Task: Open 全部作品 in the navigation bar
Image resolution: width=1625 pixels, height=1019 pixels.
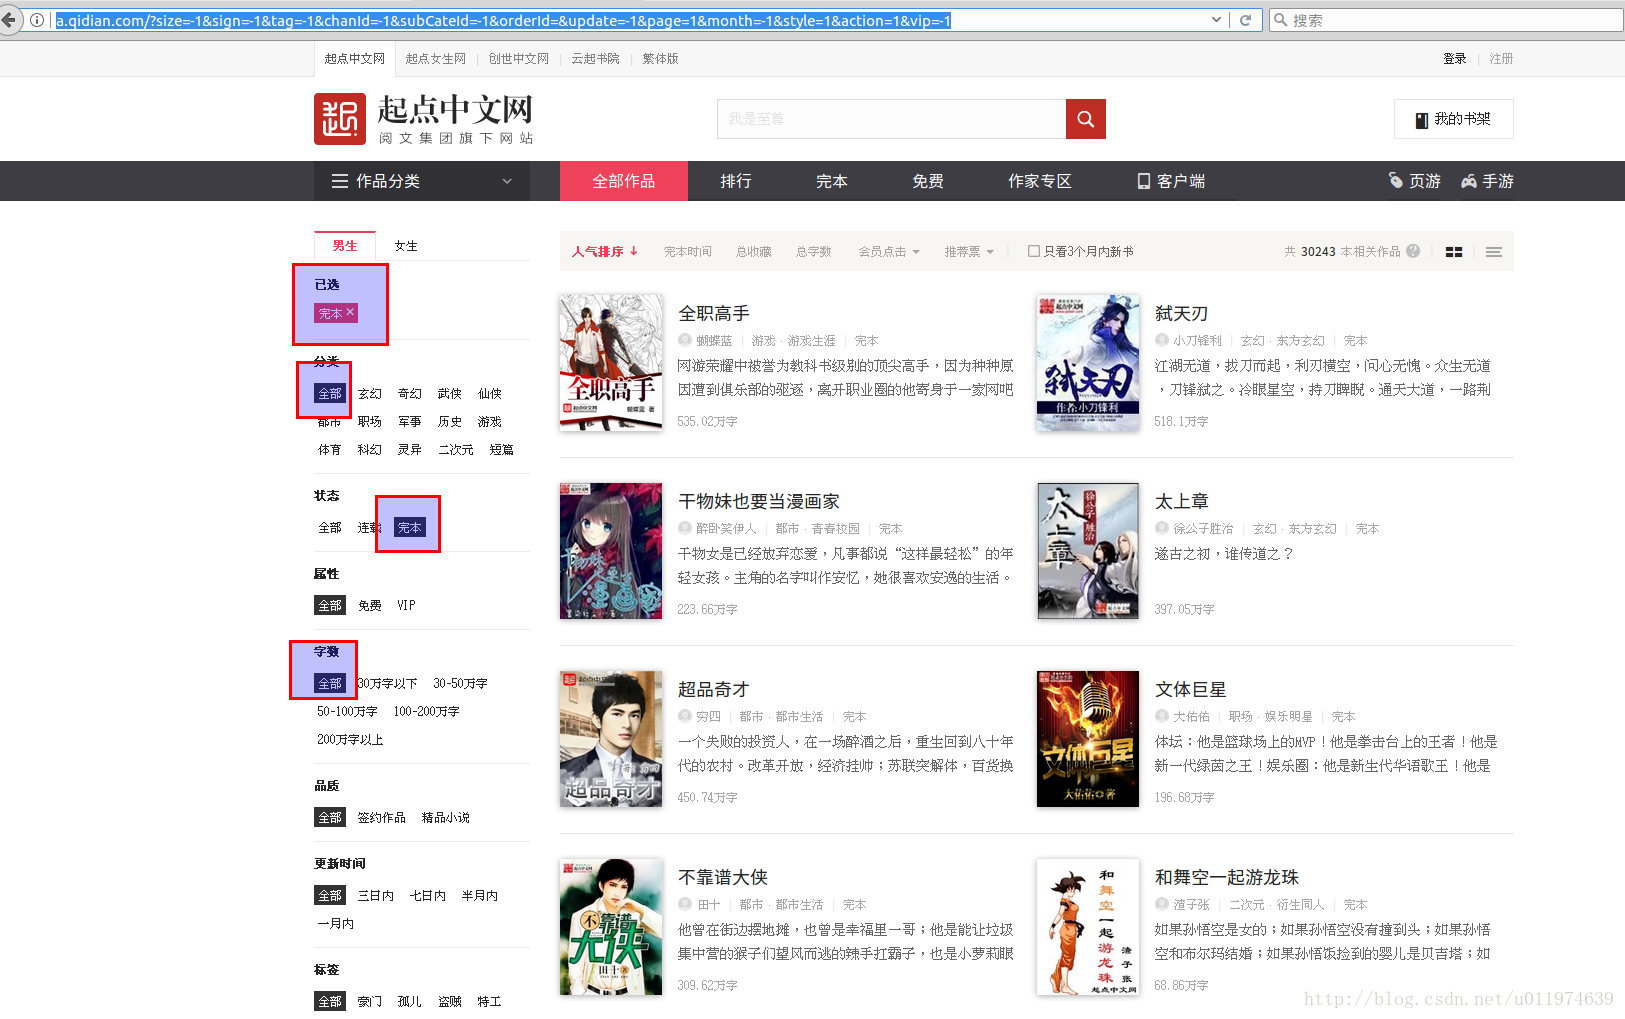Action: (x=624, y=181)
